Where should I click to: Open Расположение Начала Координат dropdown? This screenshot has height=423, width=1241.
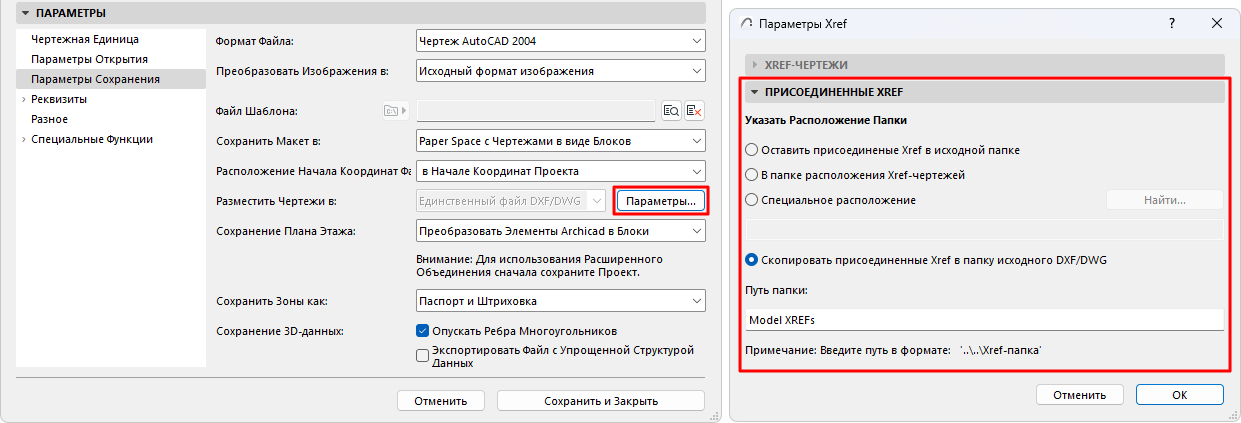tap(560, 171)
